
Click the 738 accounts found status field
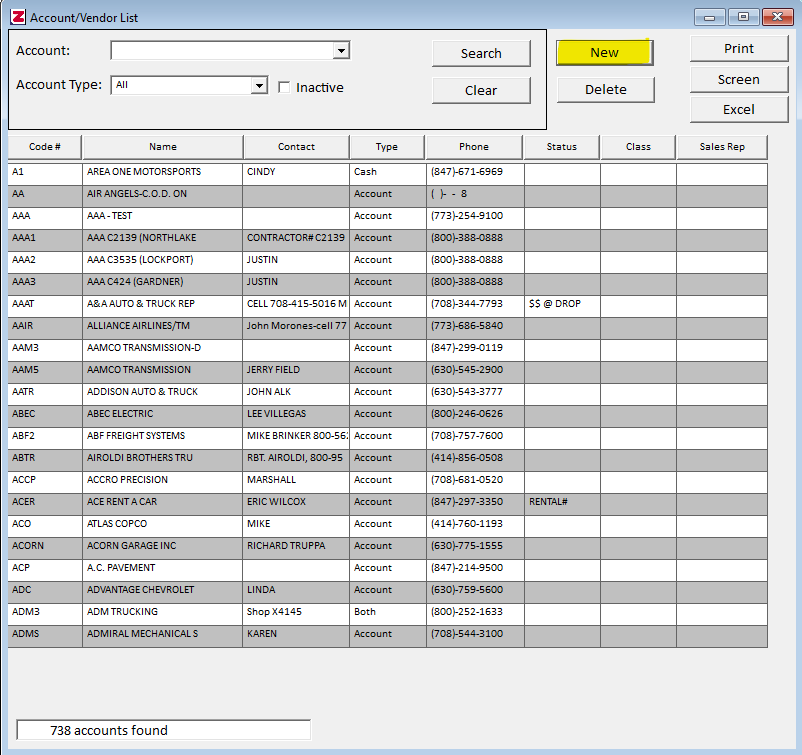pos(164,730)
